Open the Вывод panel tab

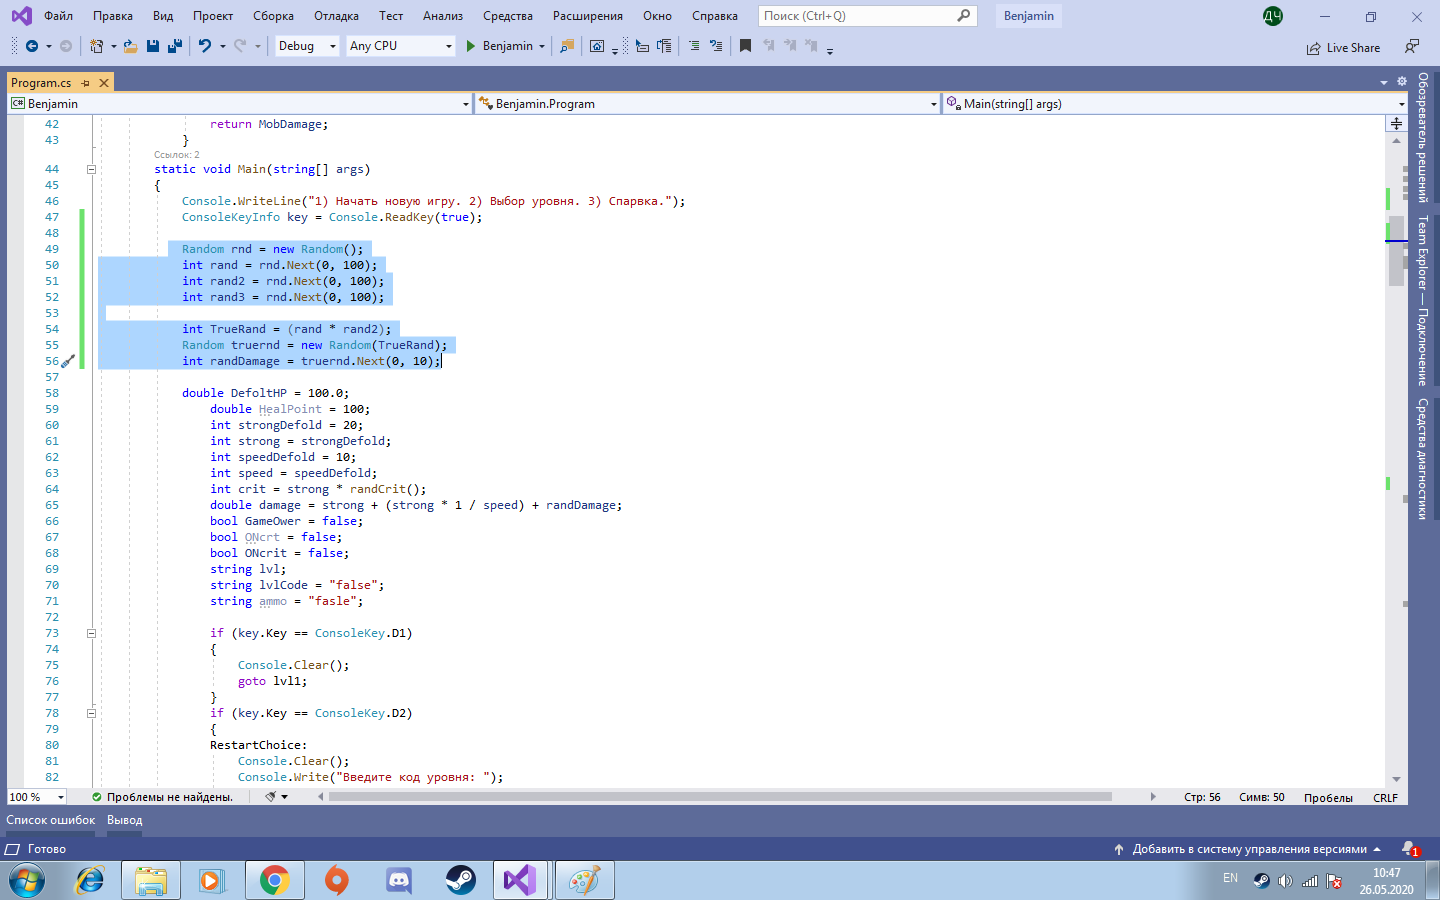(125, 820)
